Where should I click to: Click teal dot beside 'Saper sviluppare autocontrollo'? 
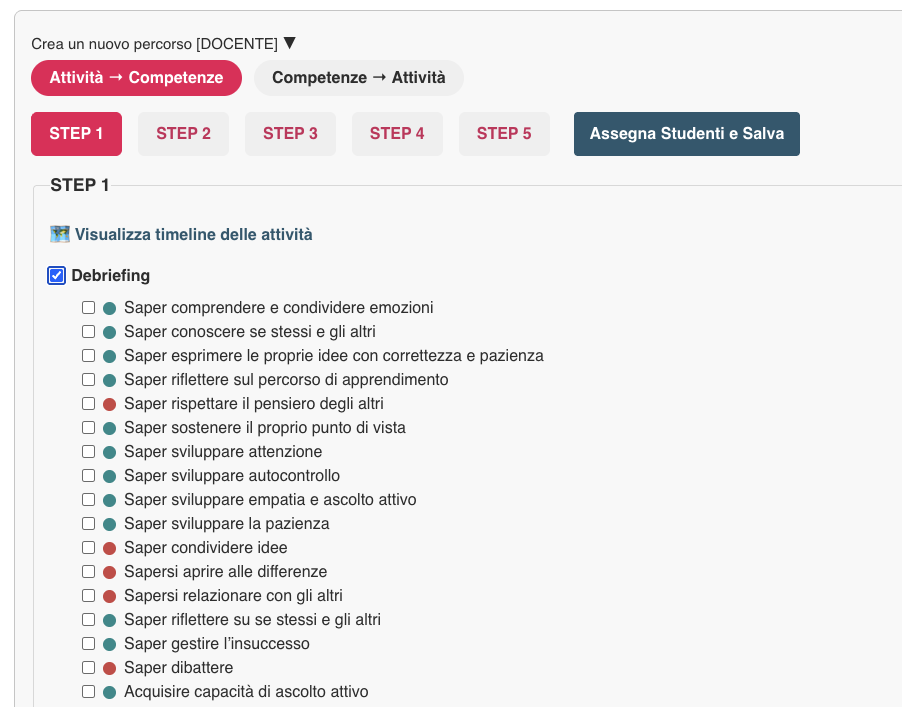point(110,476)
